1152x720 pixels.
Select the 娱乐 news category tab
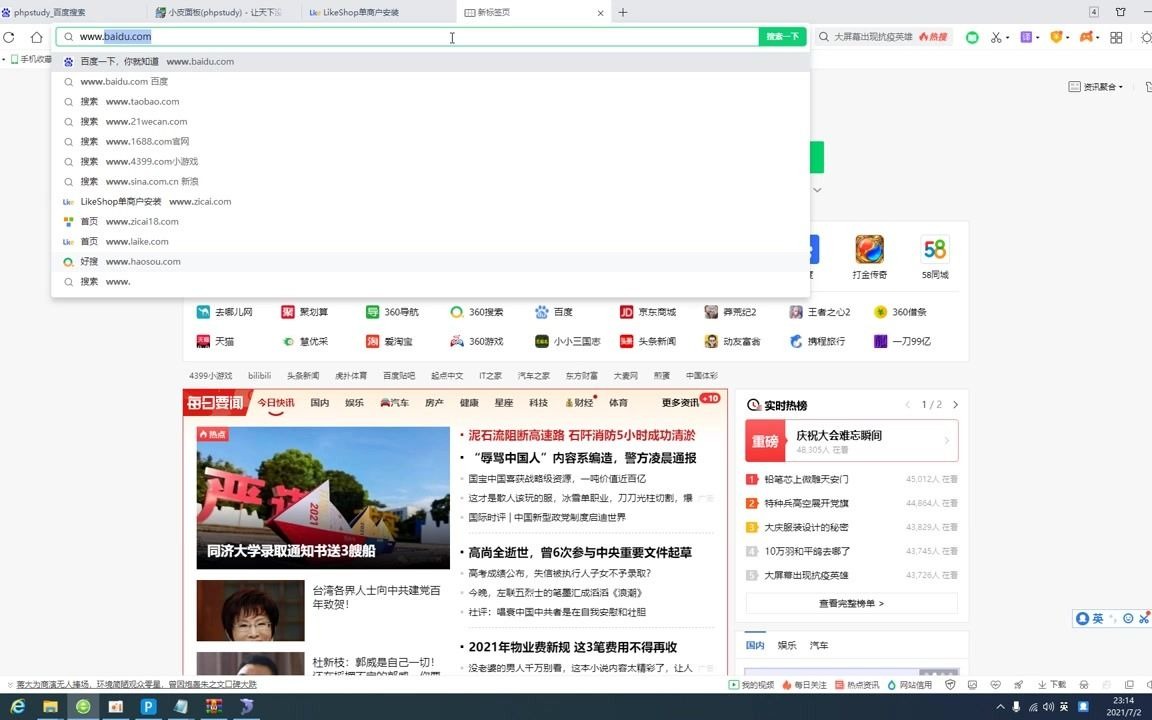click(355, 402)
